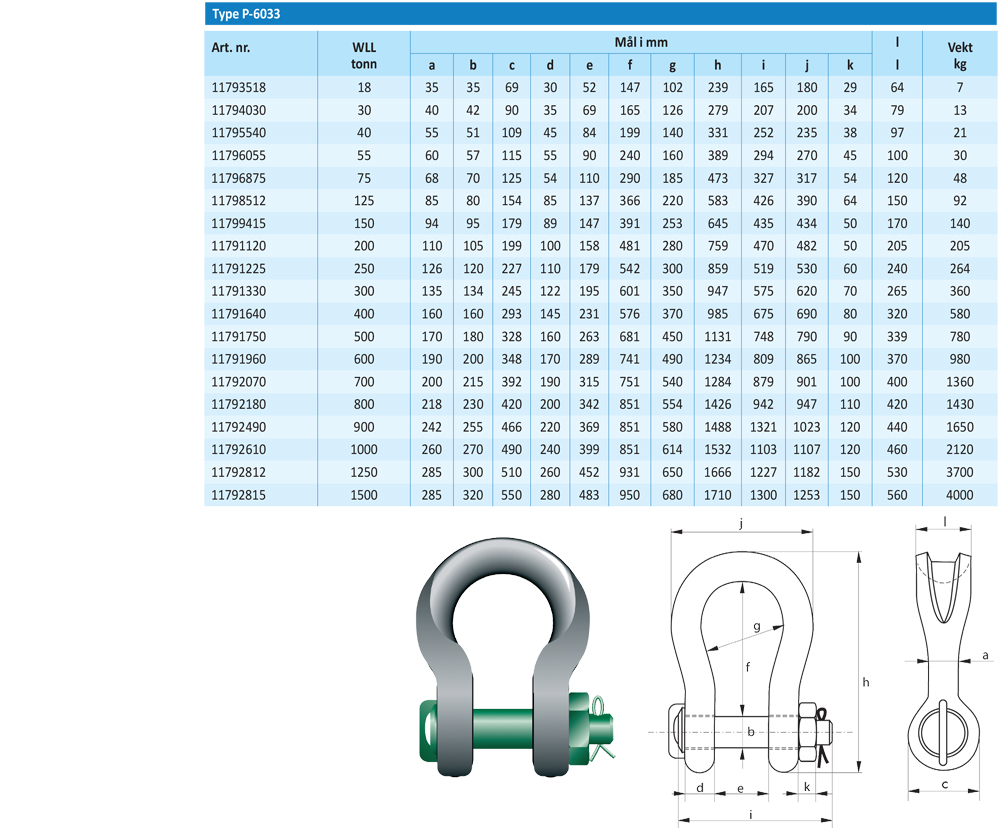Click article number 11793518
This screenshot has width=1000, height=840.
click(x=238, y=88)
